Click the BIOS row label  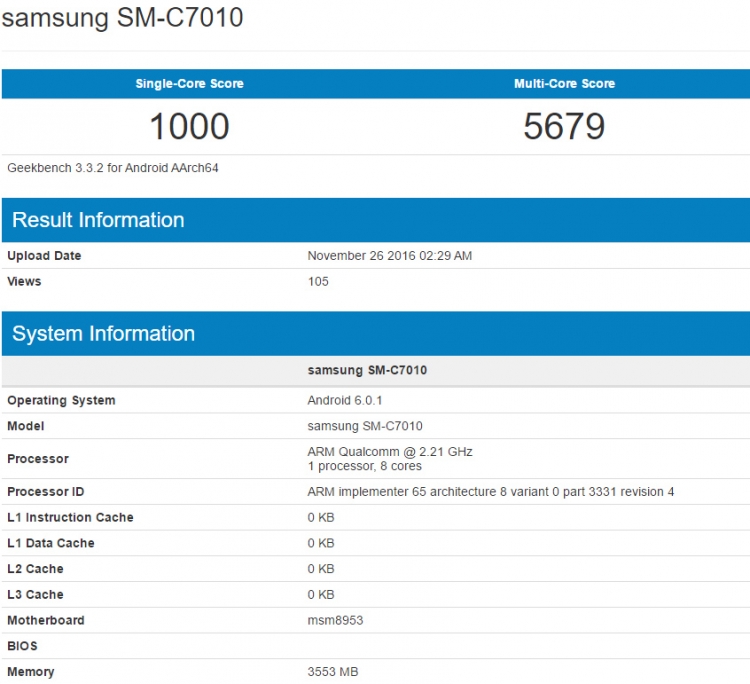click(22, 646)
